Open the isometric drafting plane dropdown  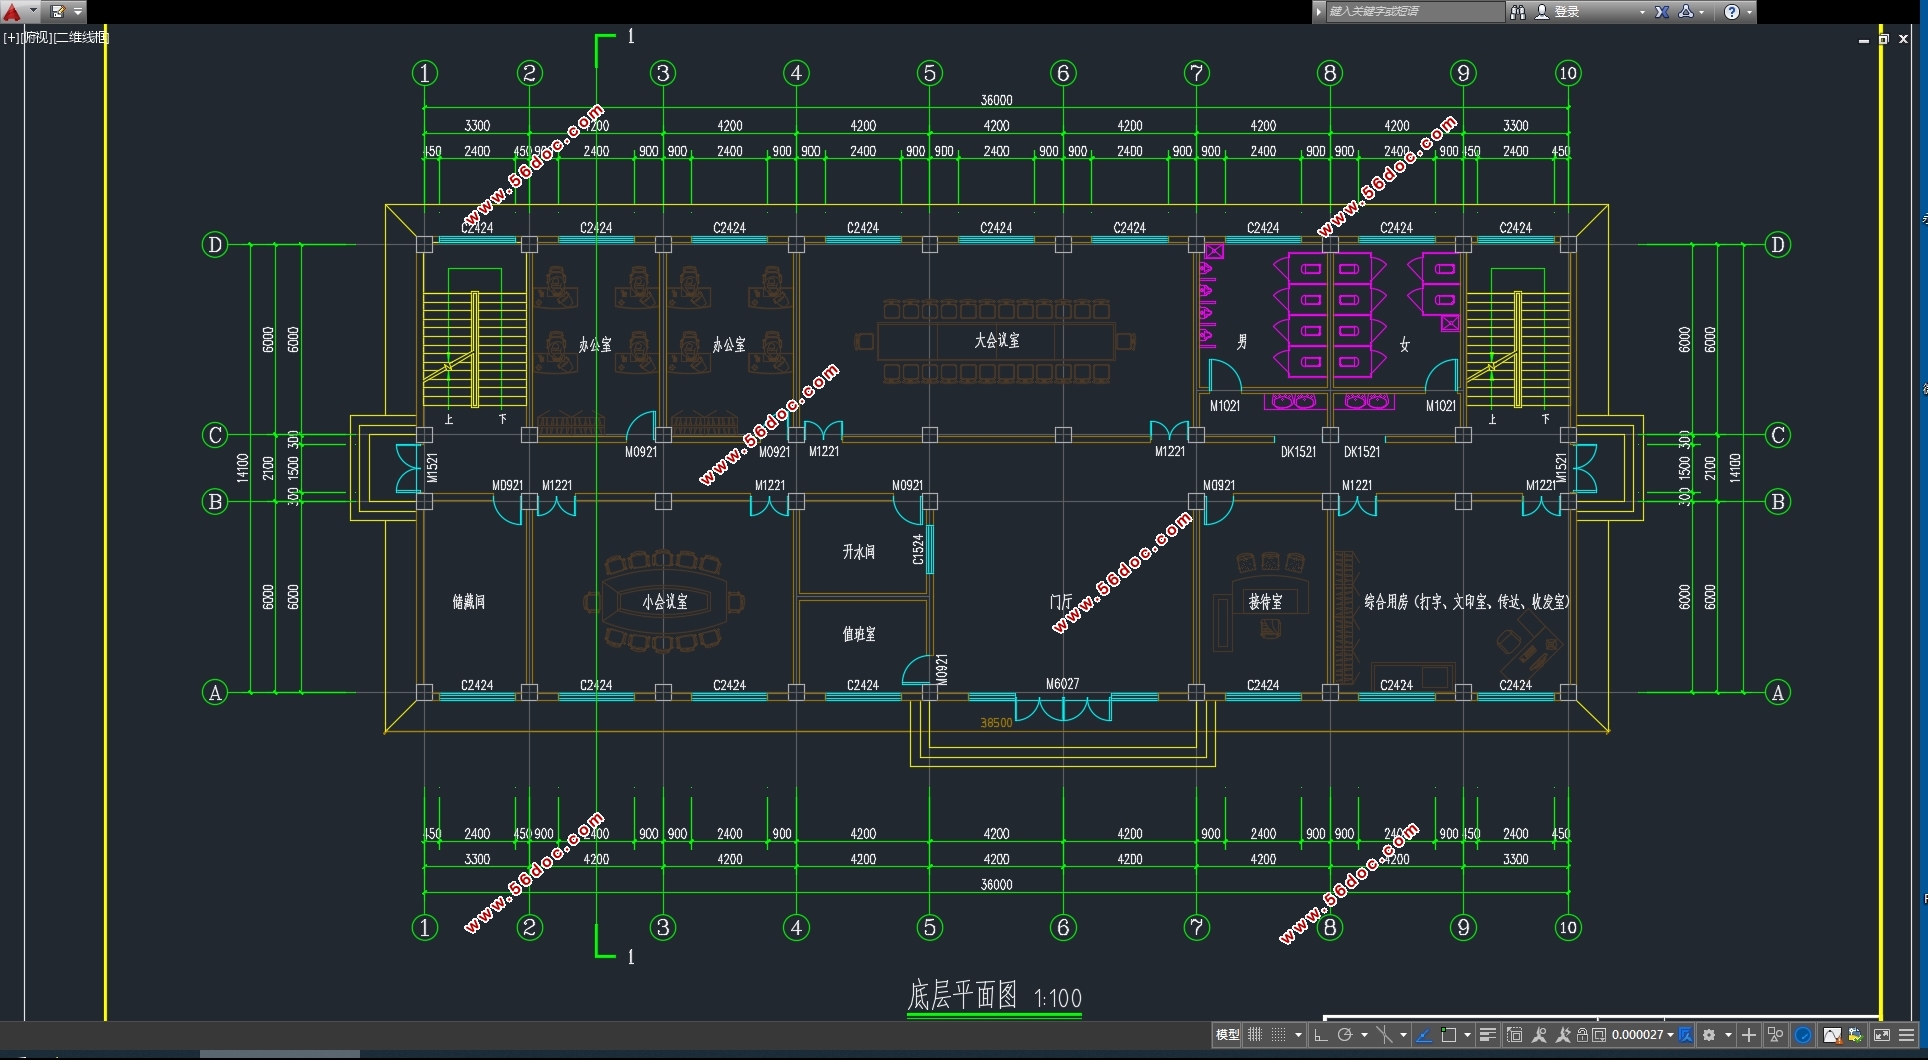pos(1403,1035)
